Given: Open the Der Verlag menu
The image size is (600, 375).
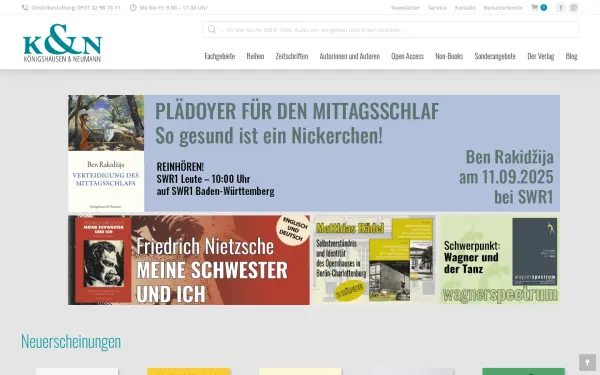Looking at the screenshot, I should (x=541, y=56).
